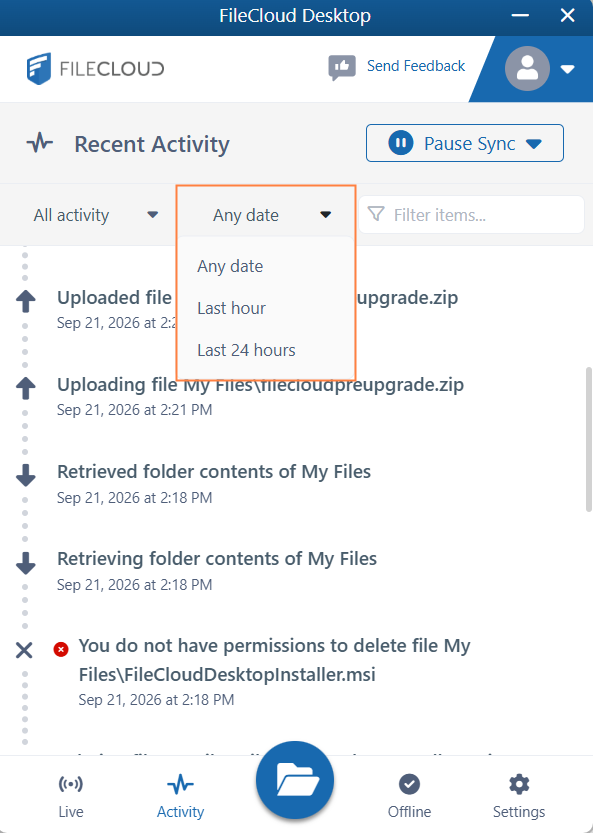Expand the account menu arrow
Image resolution: width=593 pixels, height=833 pixels.
[x=567, y=69]
